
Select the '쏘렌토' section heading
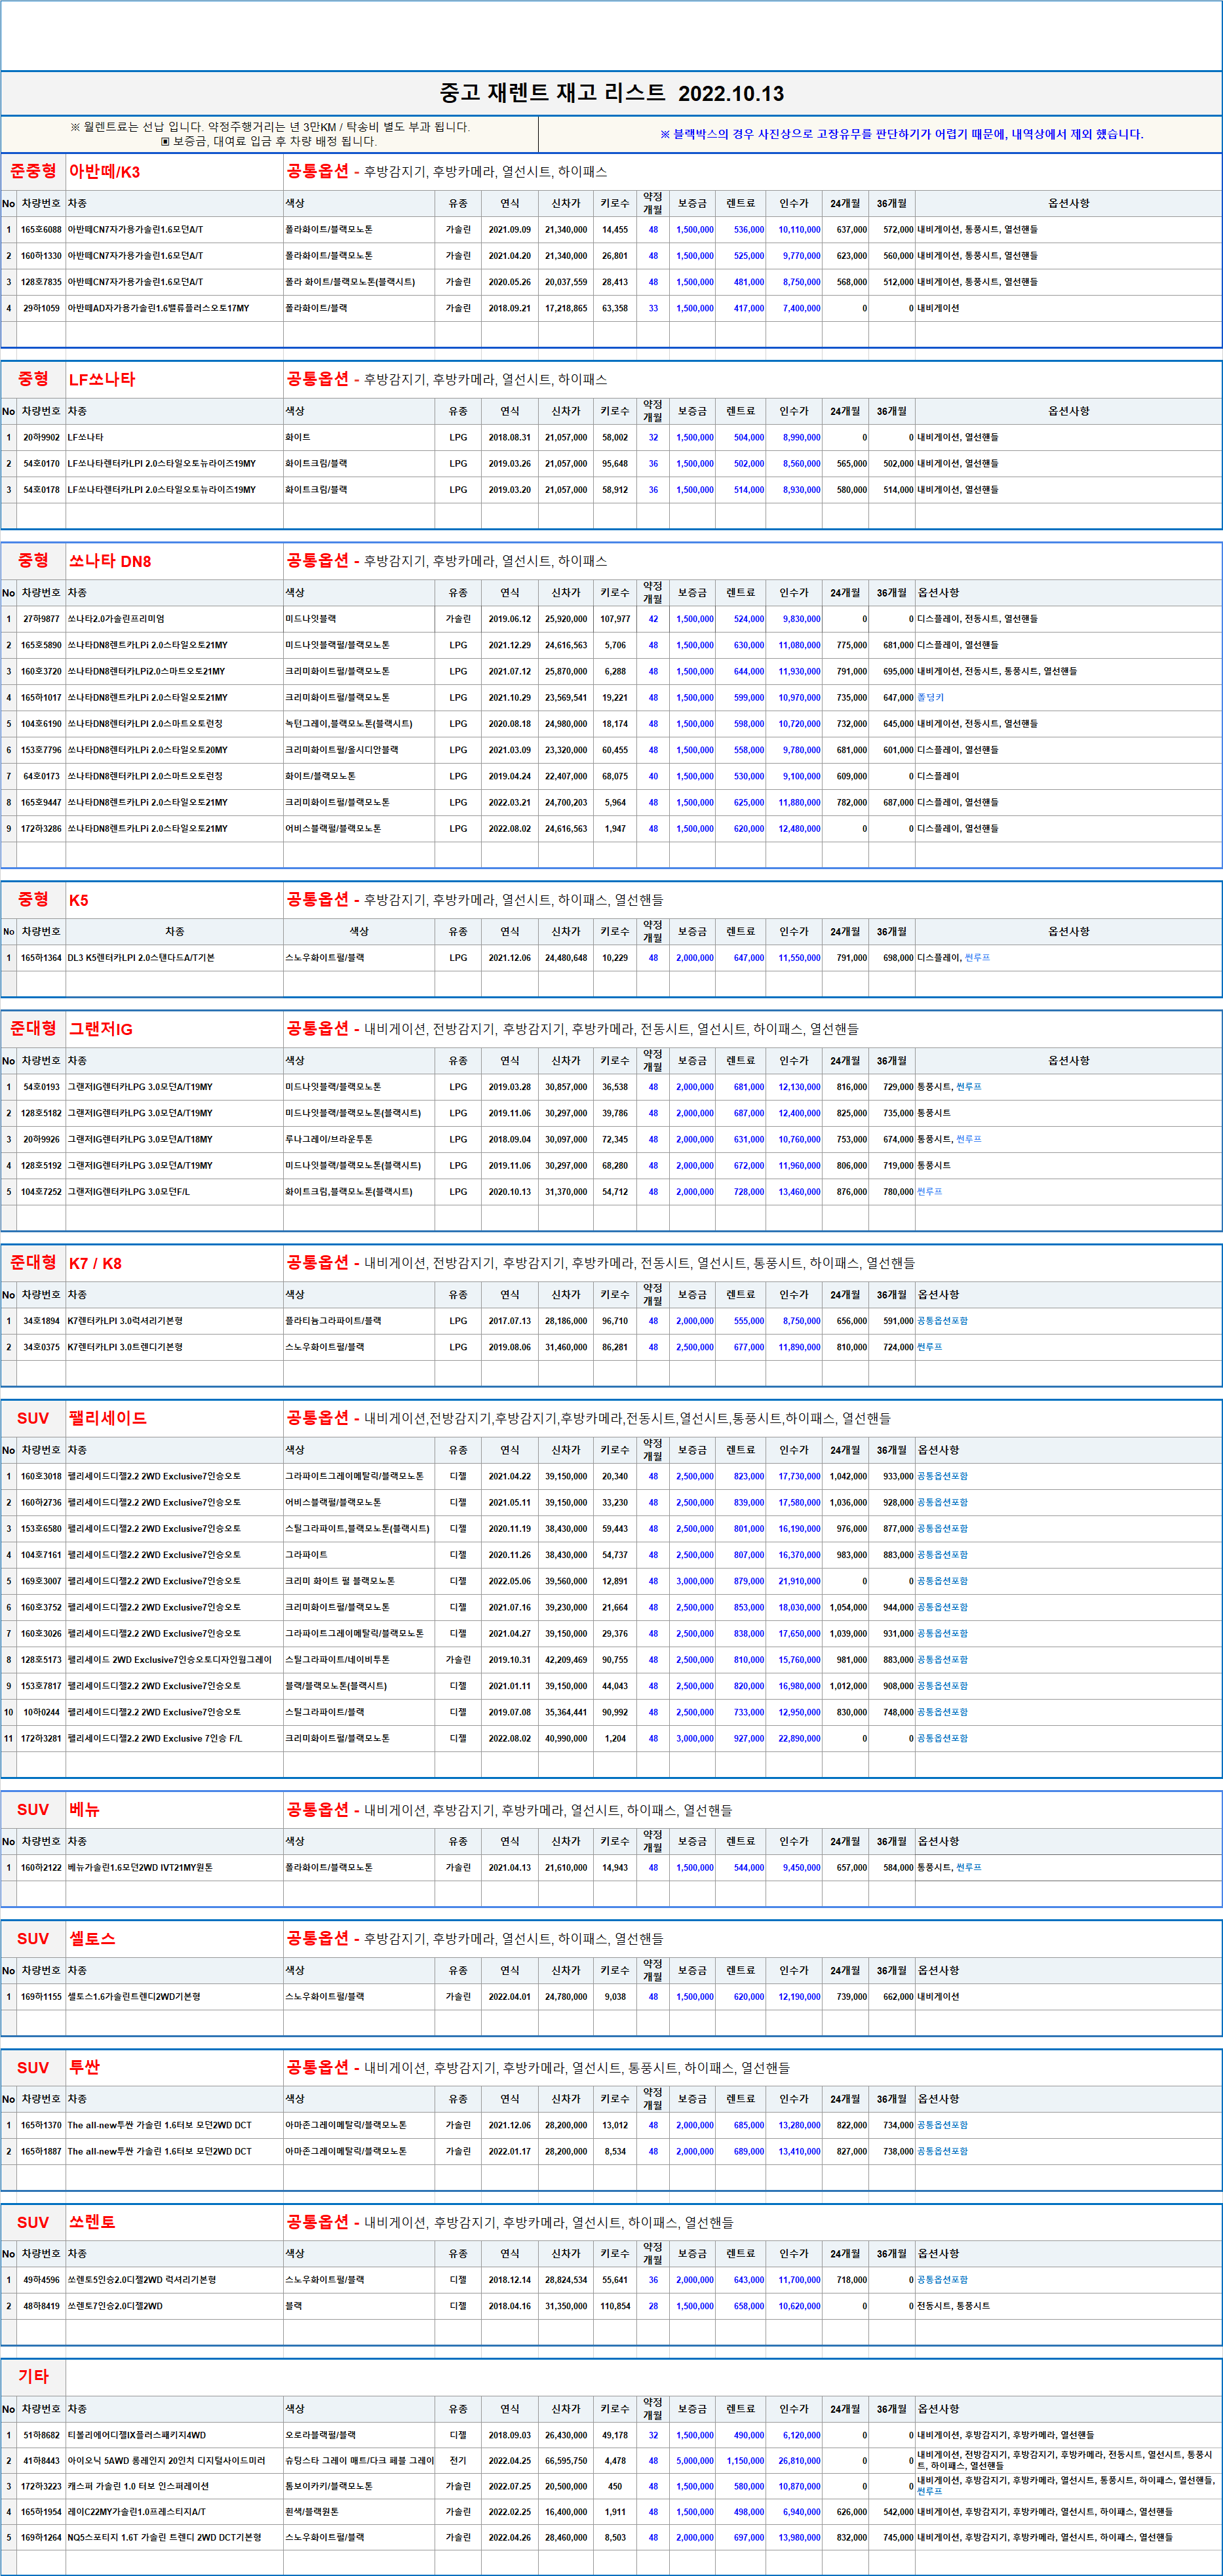[x=92, y=2223]
